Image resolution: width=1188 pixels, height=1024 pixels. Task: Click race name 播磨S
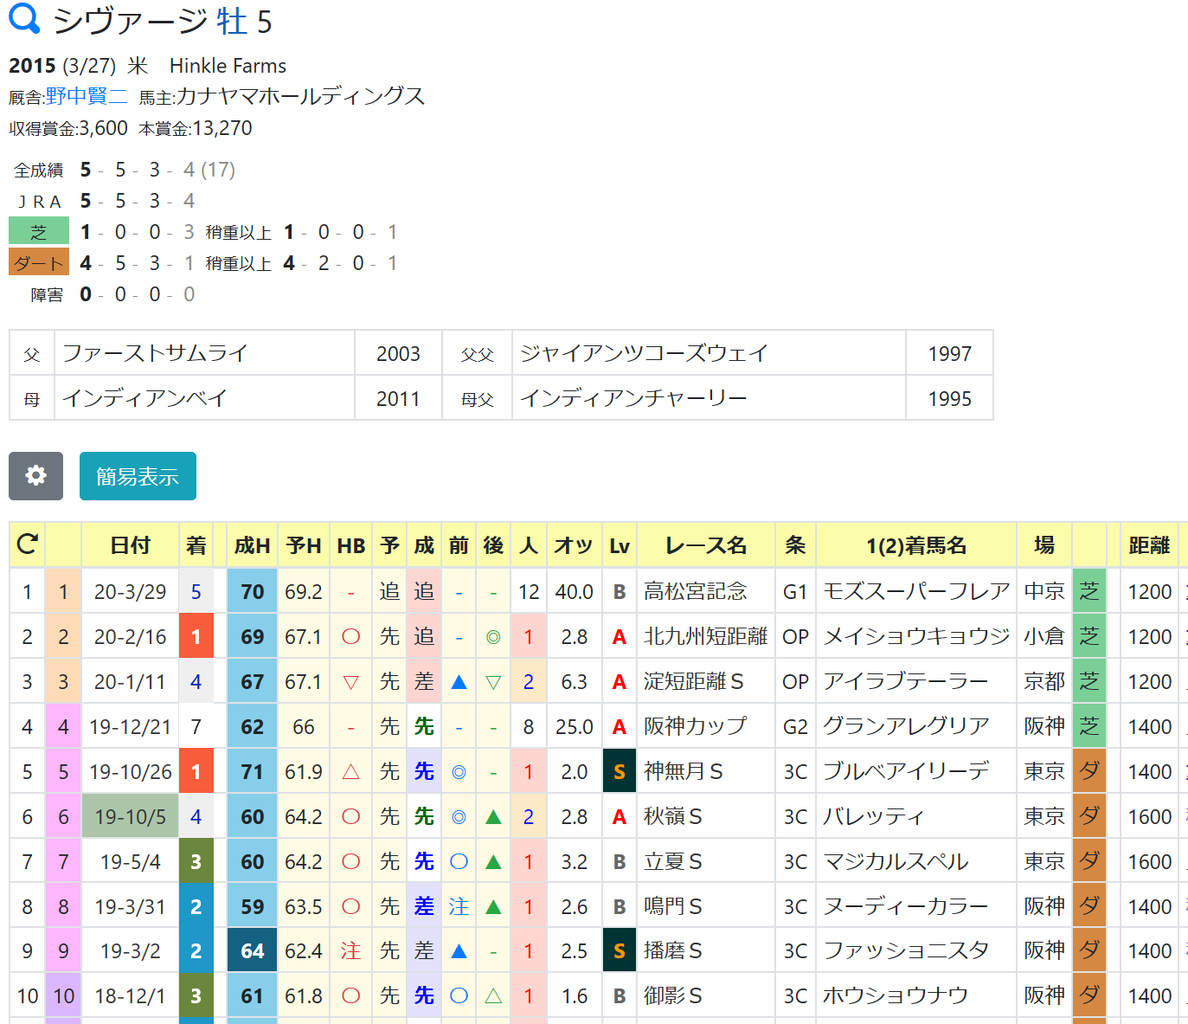673,951
